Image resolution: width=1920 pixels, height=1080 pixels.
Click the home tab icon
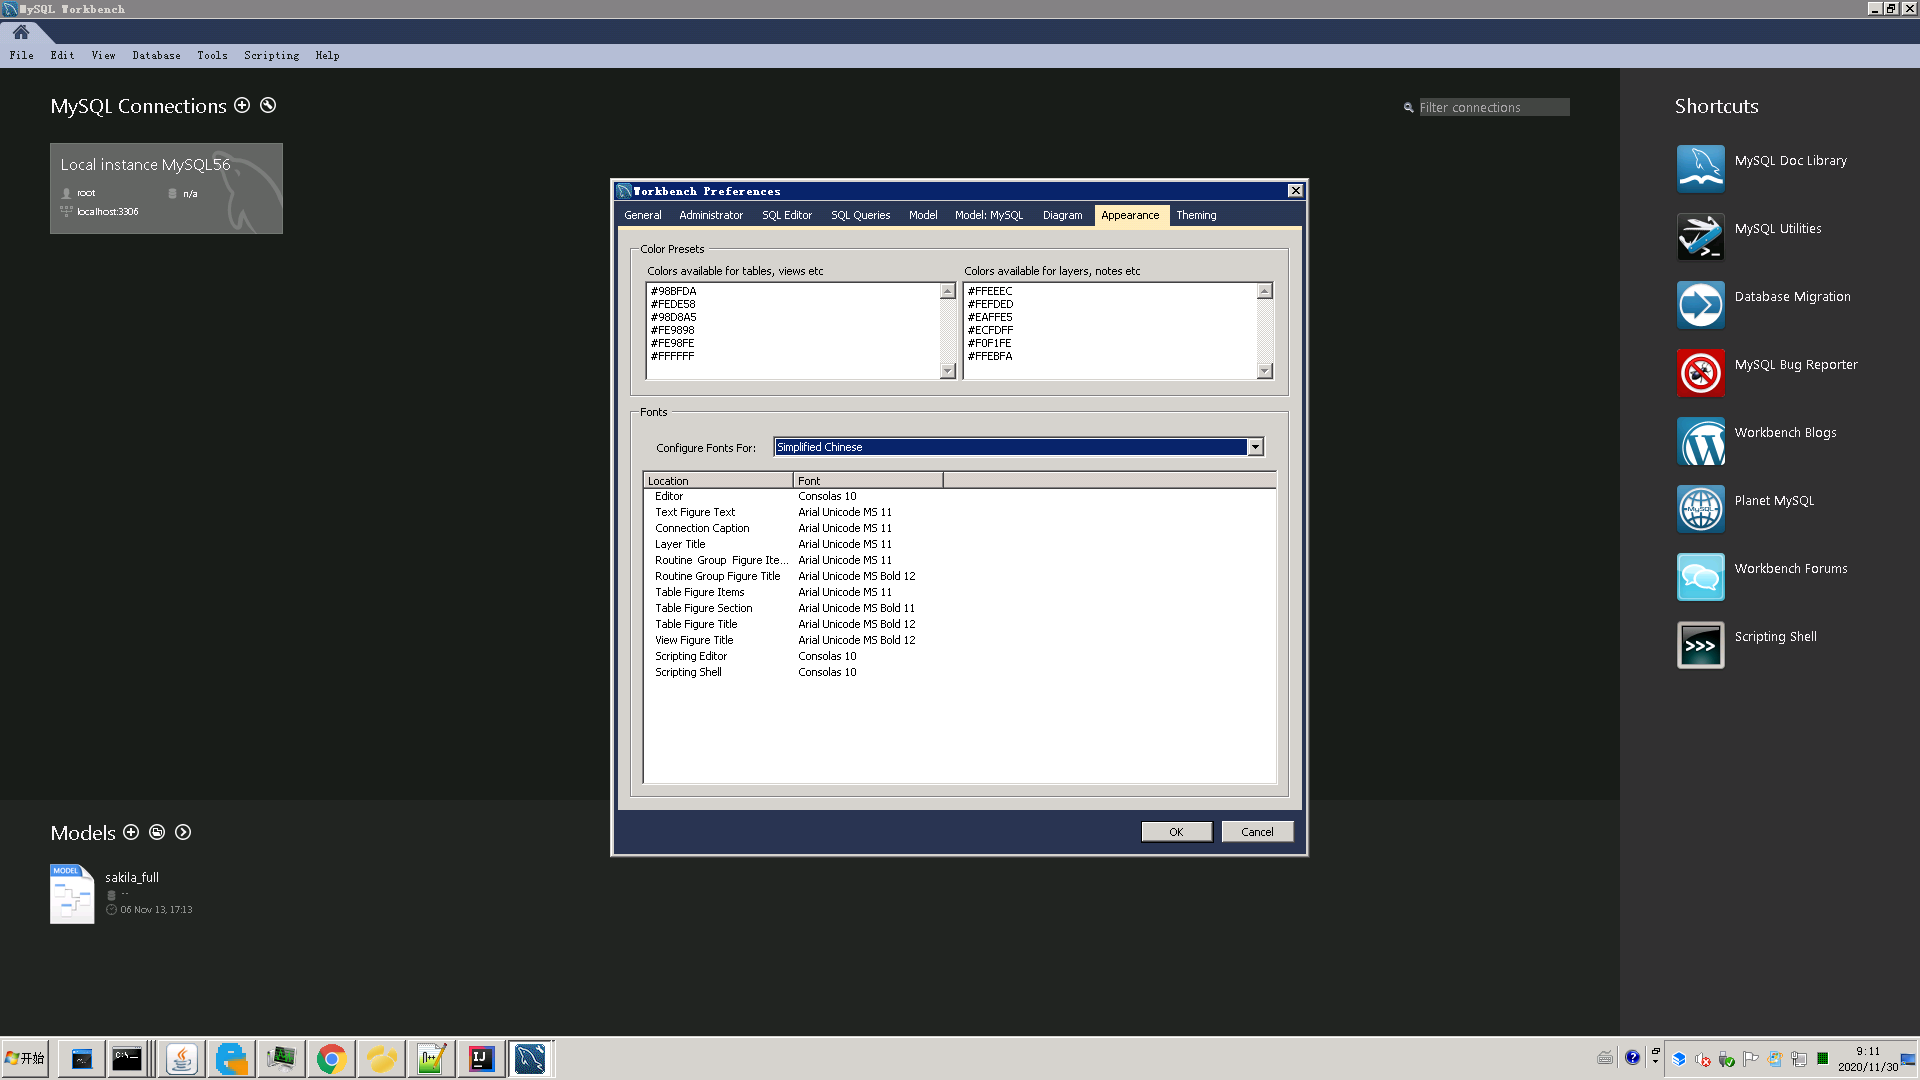click(21, 32)
